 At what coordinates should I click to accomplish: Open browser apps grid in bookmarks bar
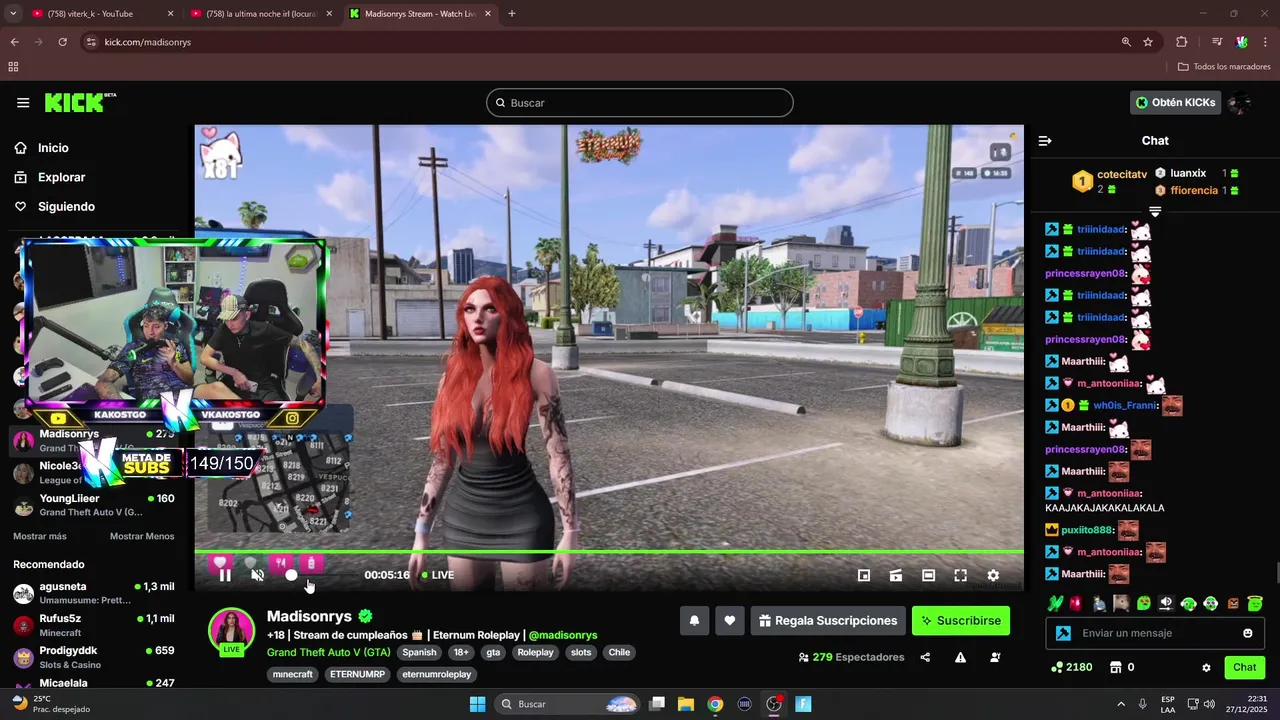(13, 67)
